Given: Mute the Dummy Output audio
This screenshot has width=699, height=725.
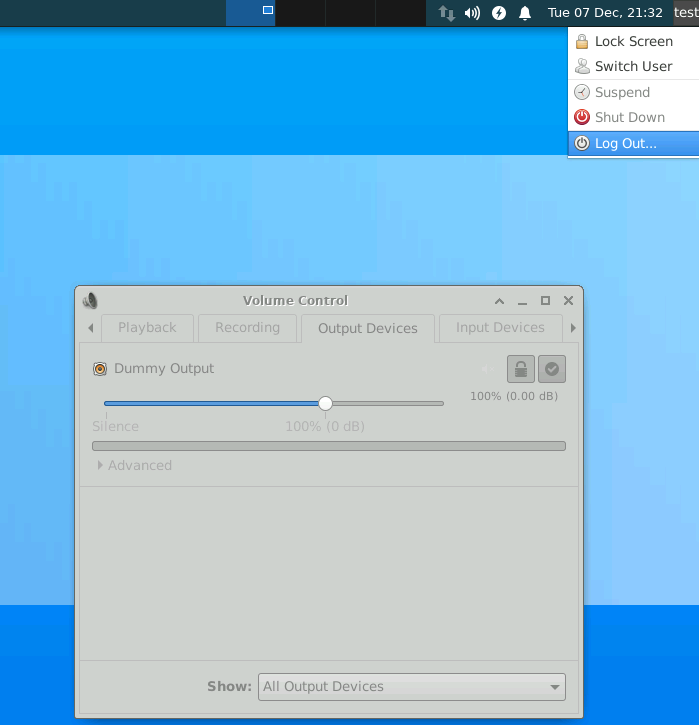Looking at the screenshot, I should [x=488, y=369].
